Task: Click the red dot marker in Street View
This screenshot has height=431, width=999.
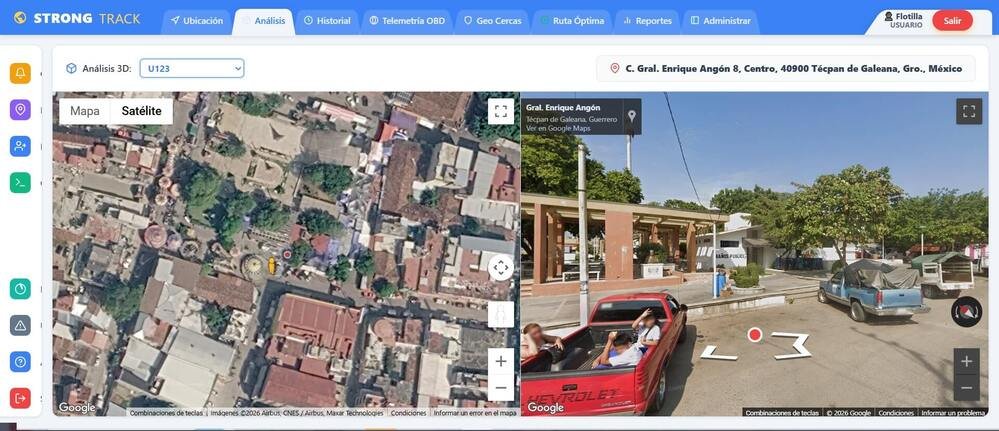Action: (755, 335)
